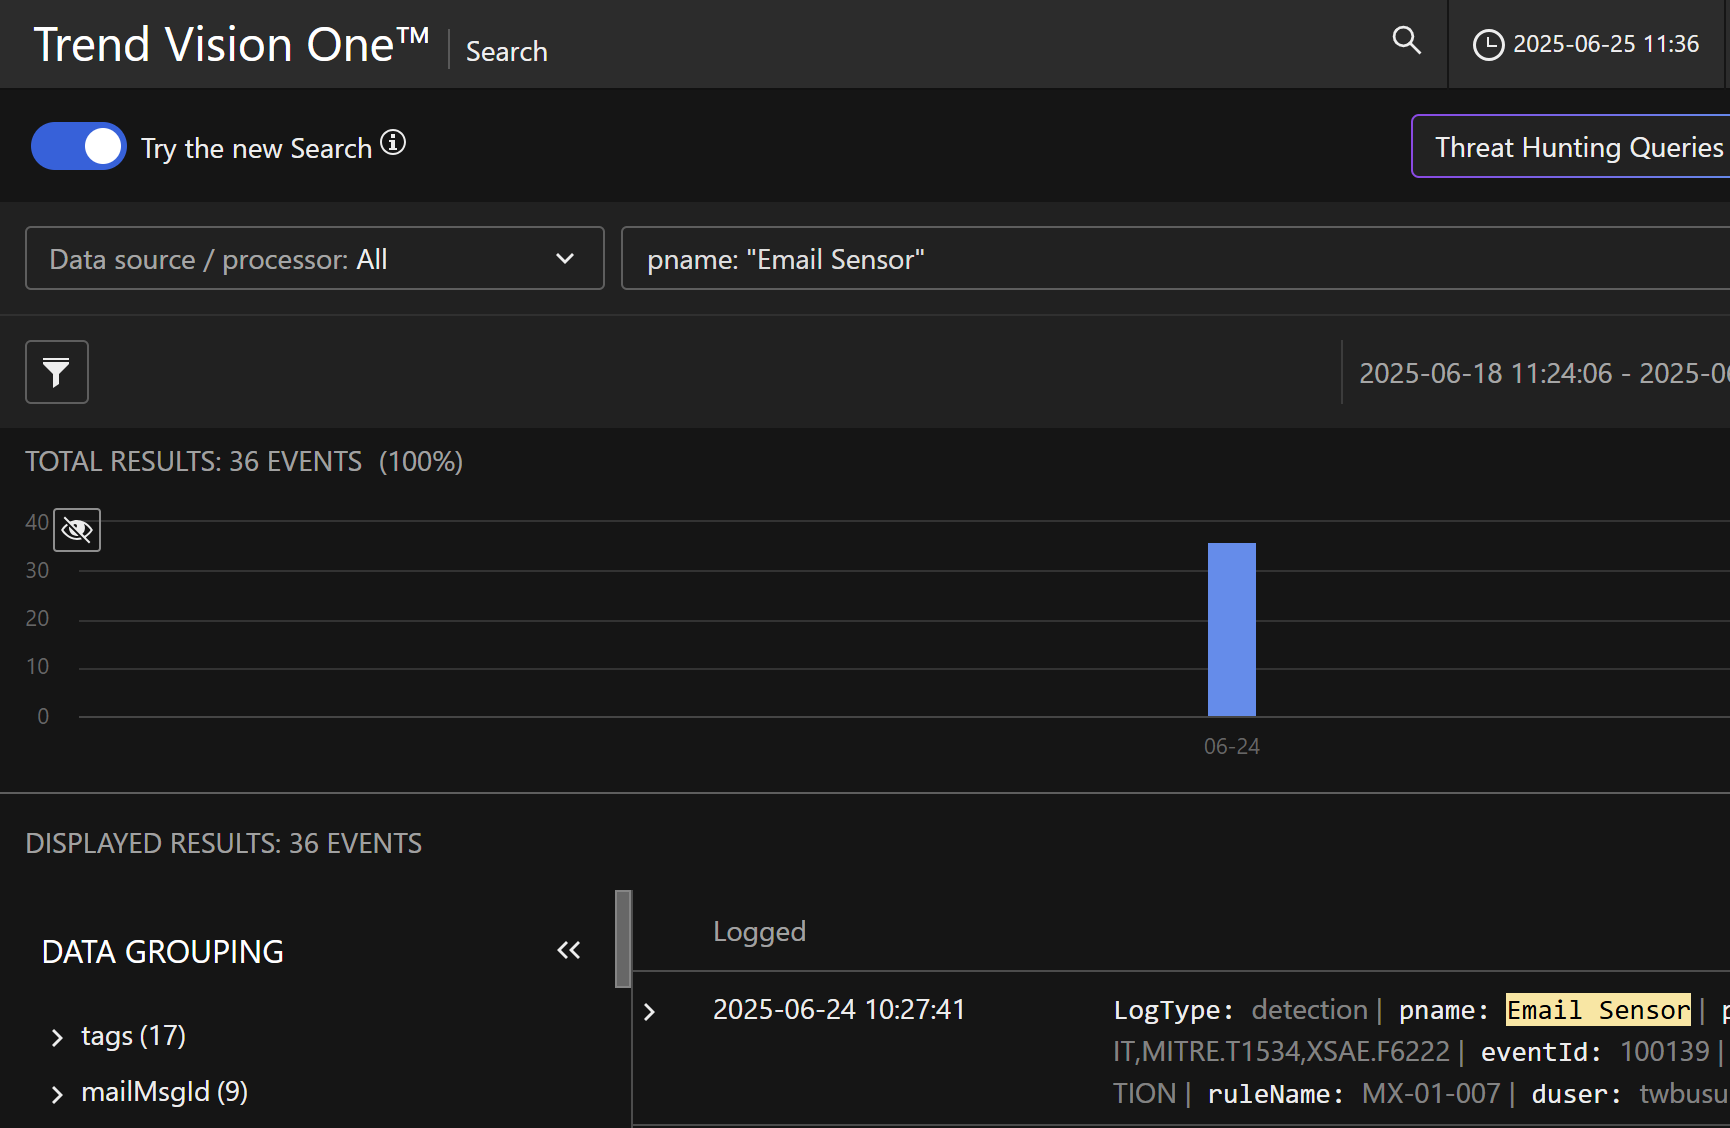Click the magnifier search icon in header

[x=1406, y=41]
